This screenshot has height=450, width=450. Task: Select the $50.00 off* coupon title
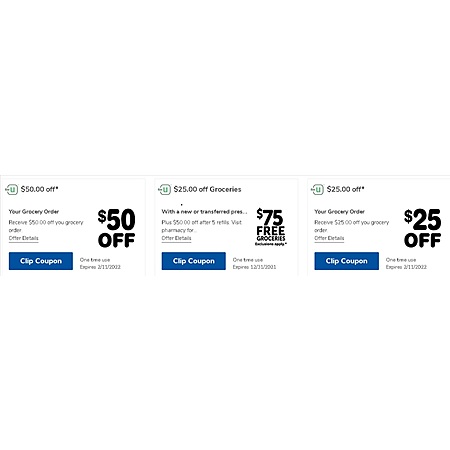click(x=39, y=189)
